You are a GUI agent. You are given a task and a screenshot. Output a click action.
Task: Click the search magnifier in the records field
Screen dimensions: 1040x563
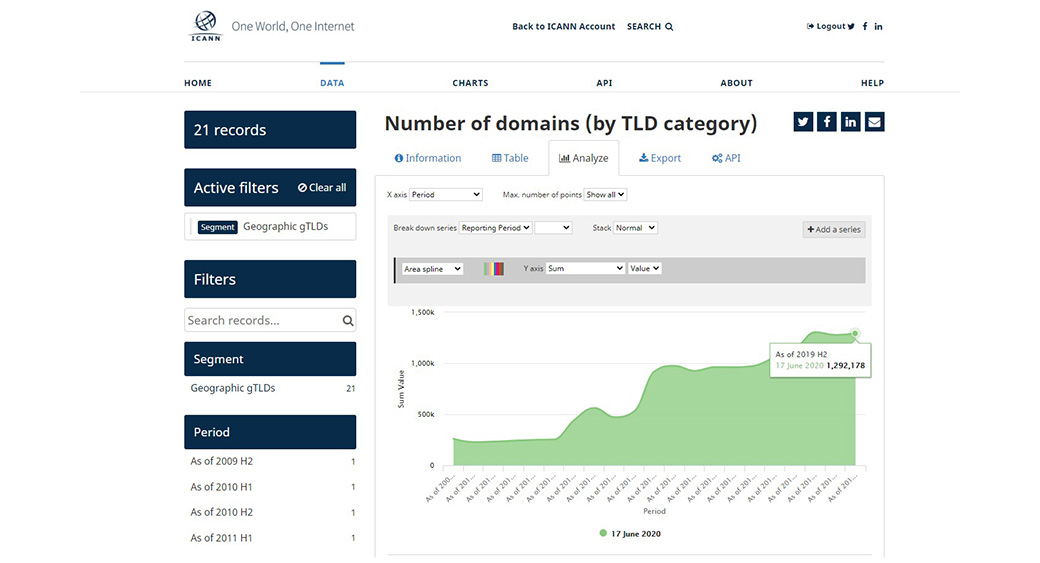point(348,321)
